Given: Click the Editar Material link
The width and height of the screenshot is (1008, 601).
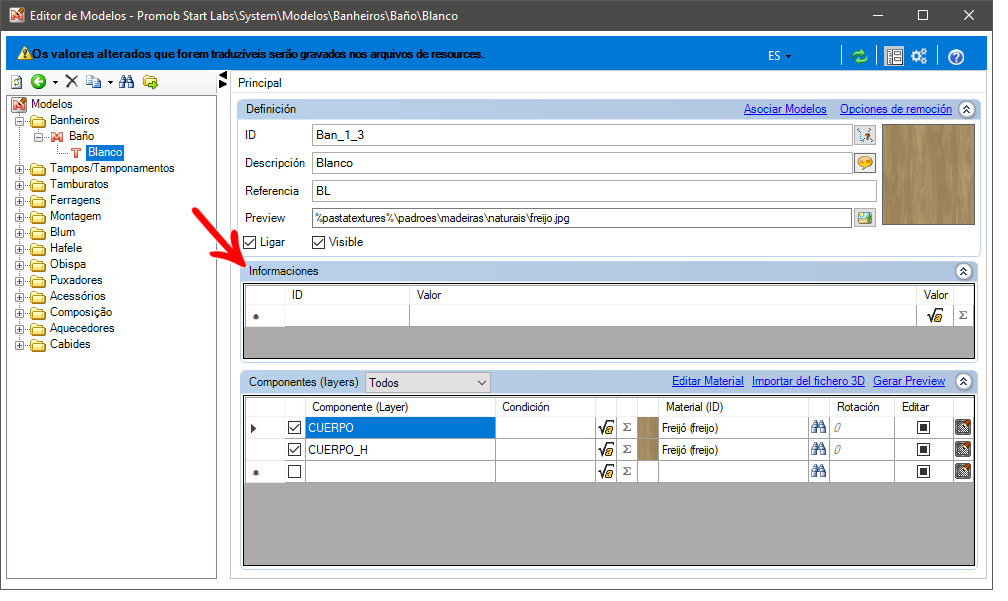Looking at the screenshot, I should click(707, 381).
